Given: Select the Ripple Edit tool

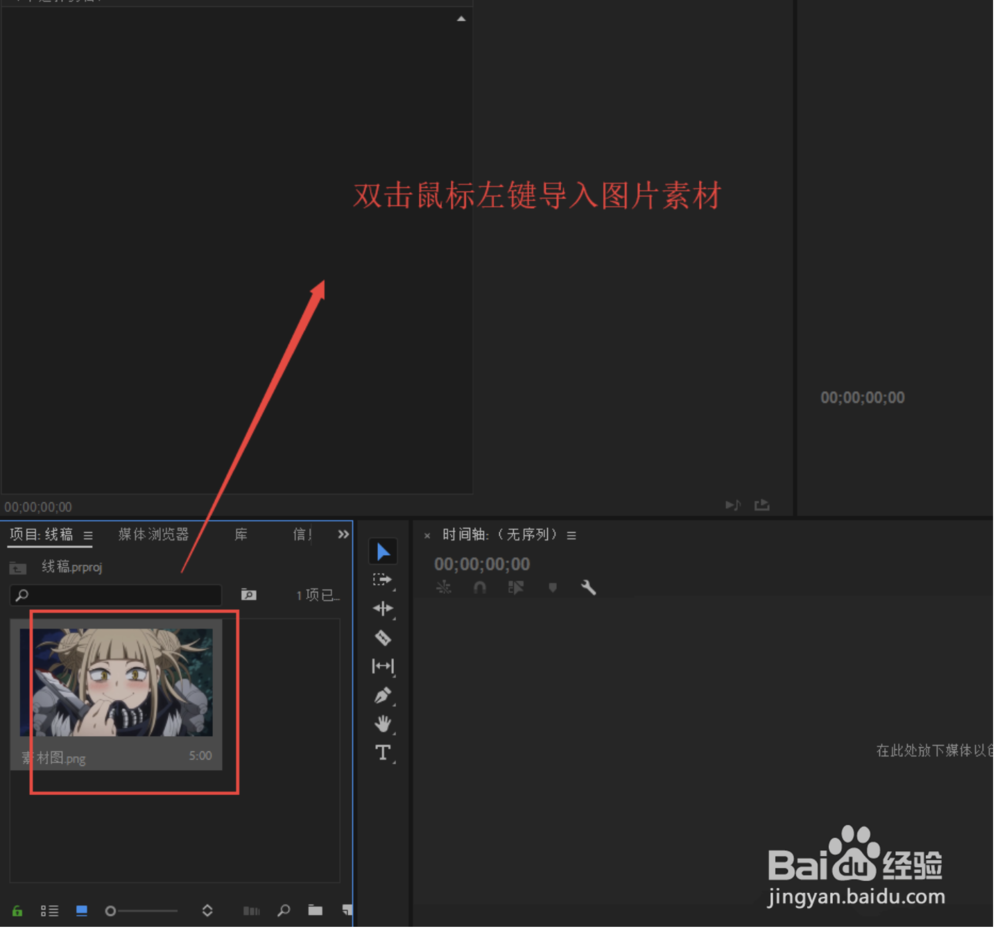Looking at the screenshot, I should pyautogui.click(x=383, y=608).
